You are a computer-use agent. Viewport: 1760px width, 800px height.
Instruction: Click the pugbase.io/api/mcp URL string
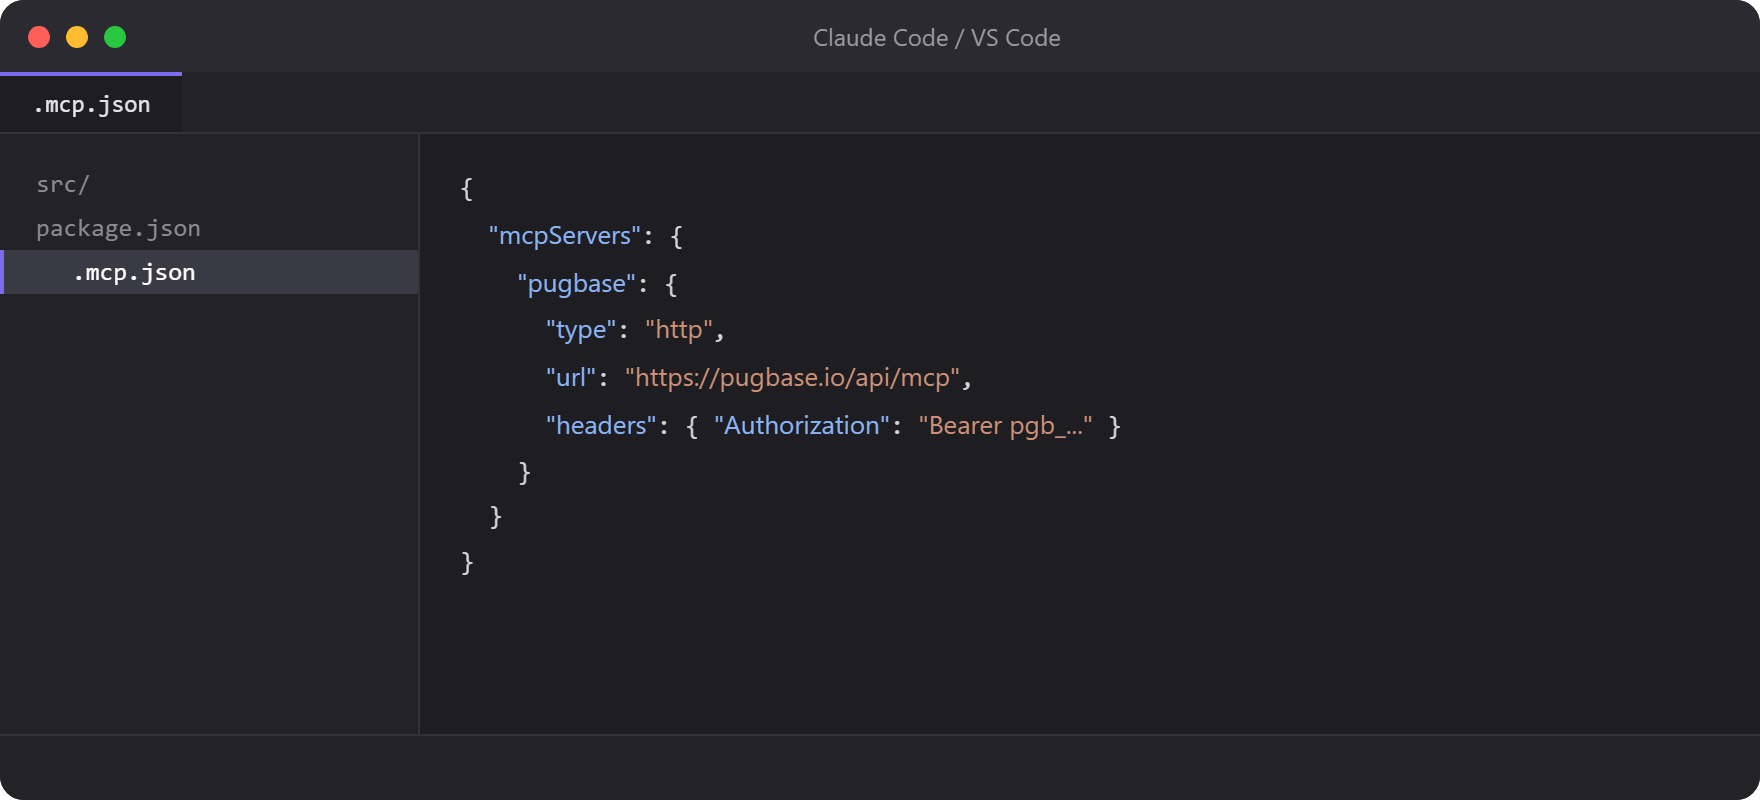pyautogui.click(x=793, y=378)
